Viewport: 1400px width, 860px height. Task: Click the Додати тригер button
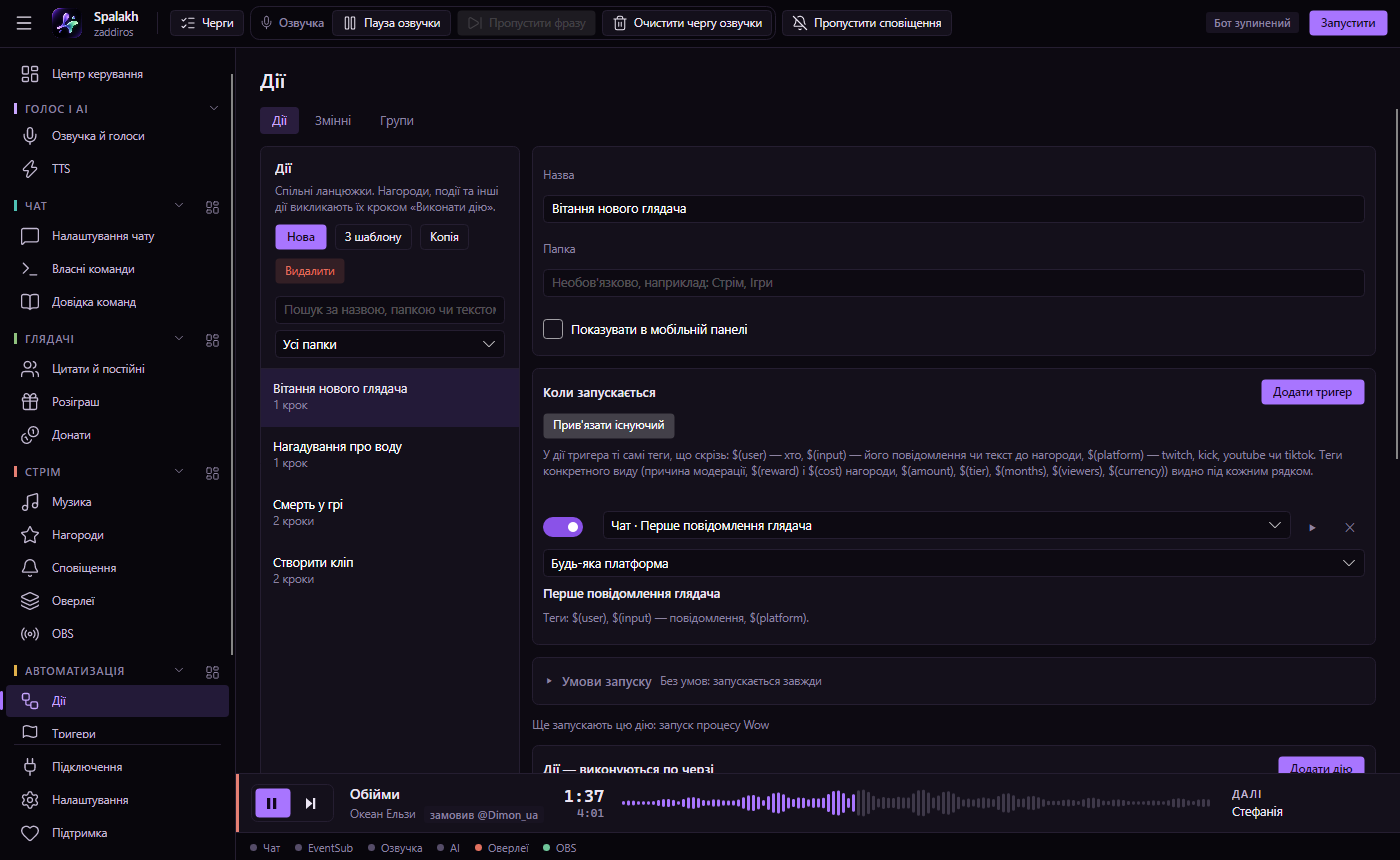(x=1313, y=392)
